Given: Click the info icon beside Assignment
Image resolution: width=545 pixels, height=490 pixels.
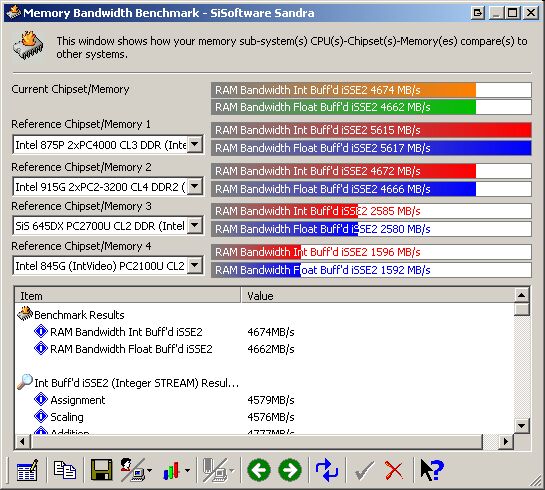Looking at the screenshot, I should click(41, 399).
